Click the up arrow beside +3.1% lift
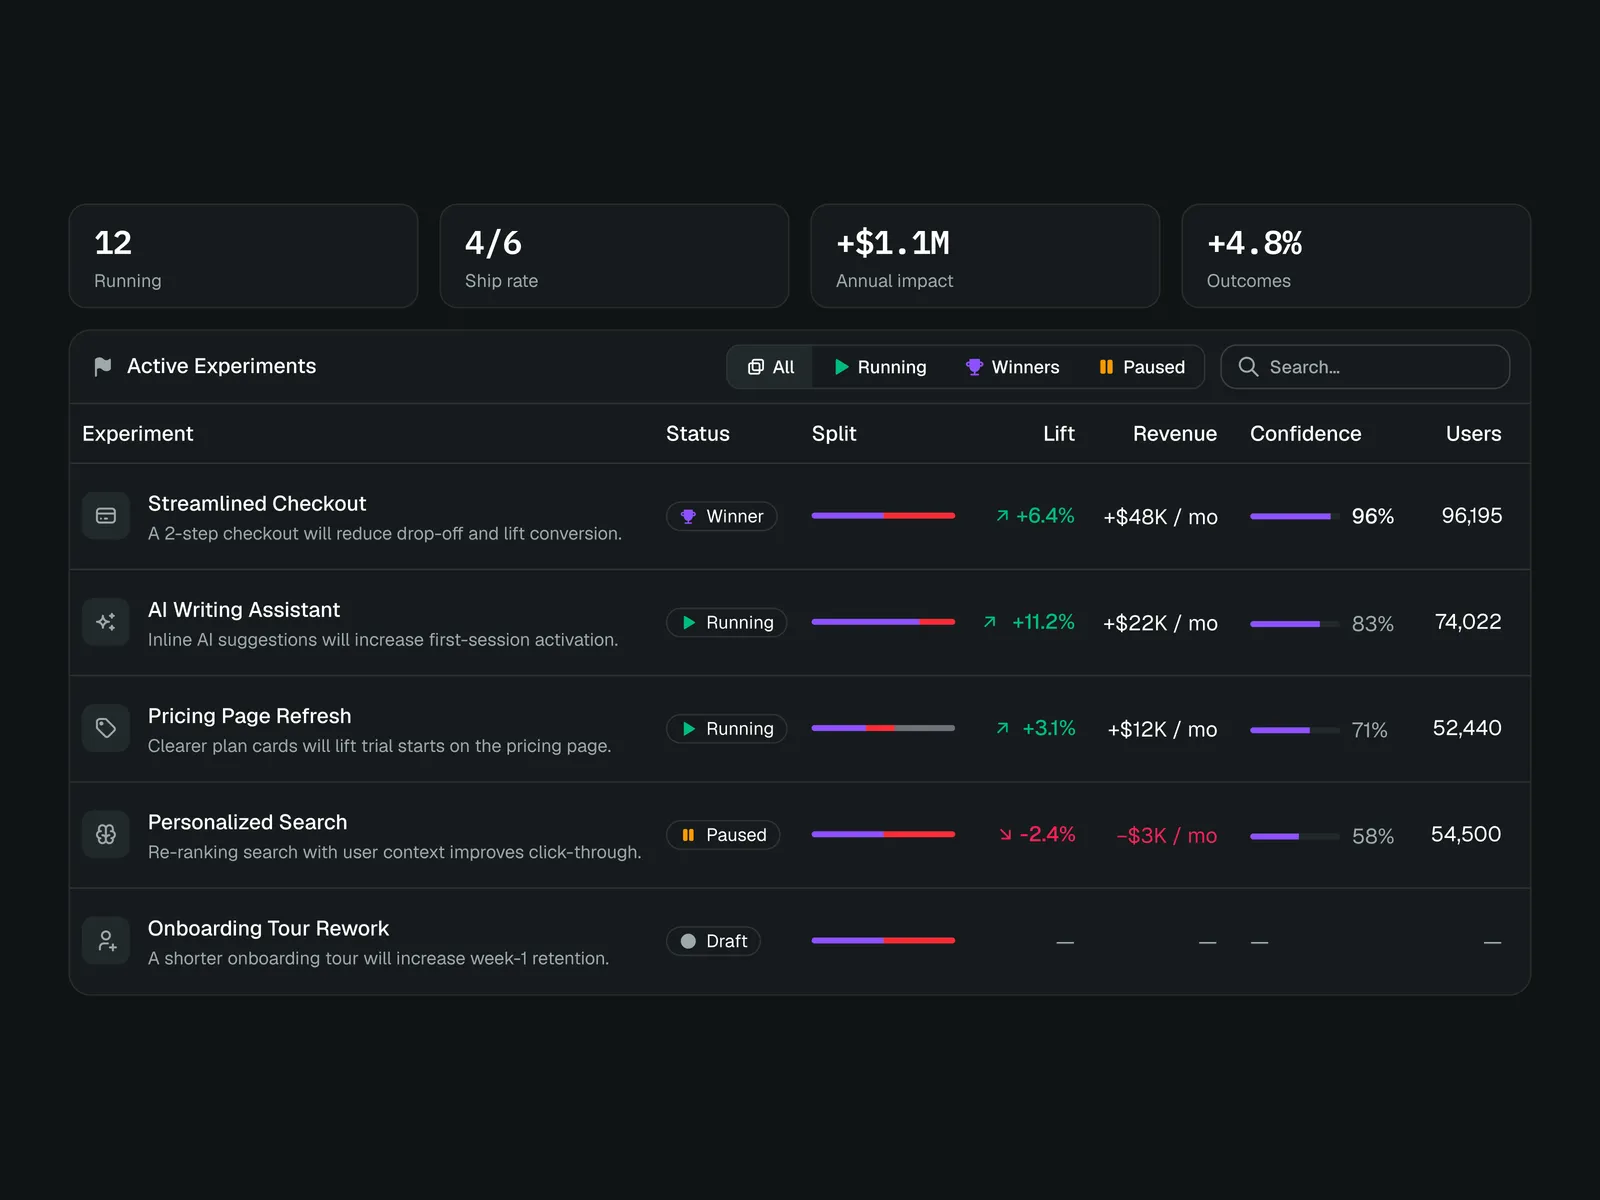1600x1200 pixels. [x=1002, y=728]
